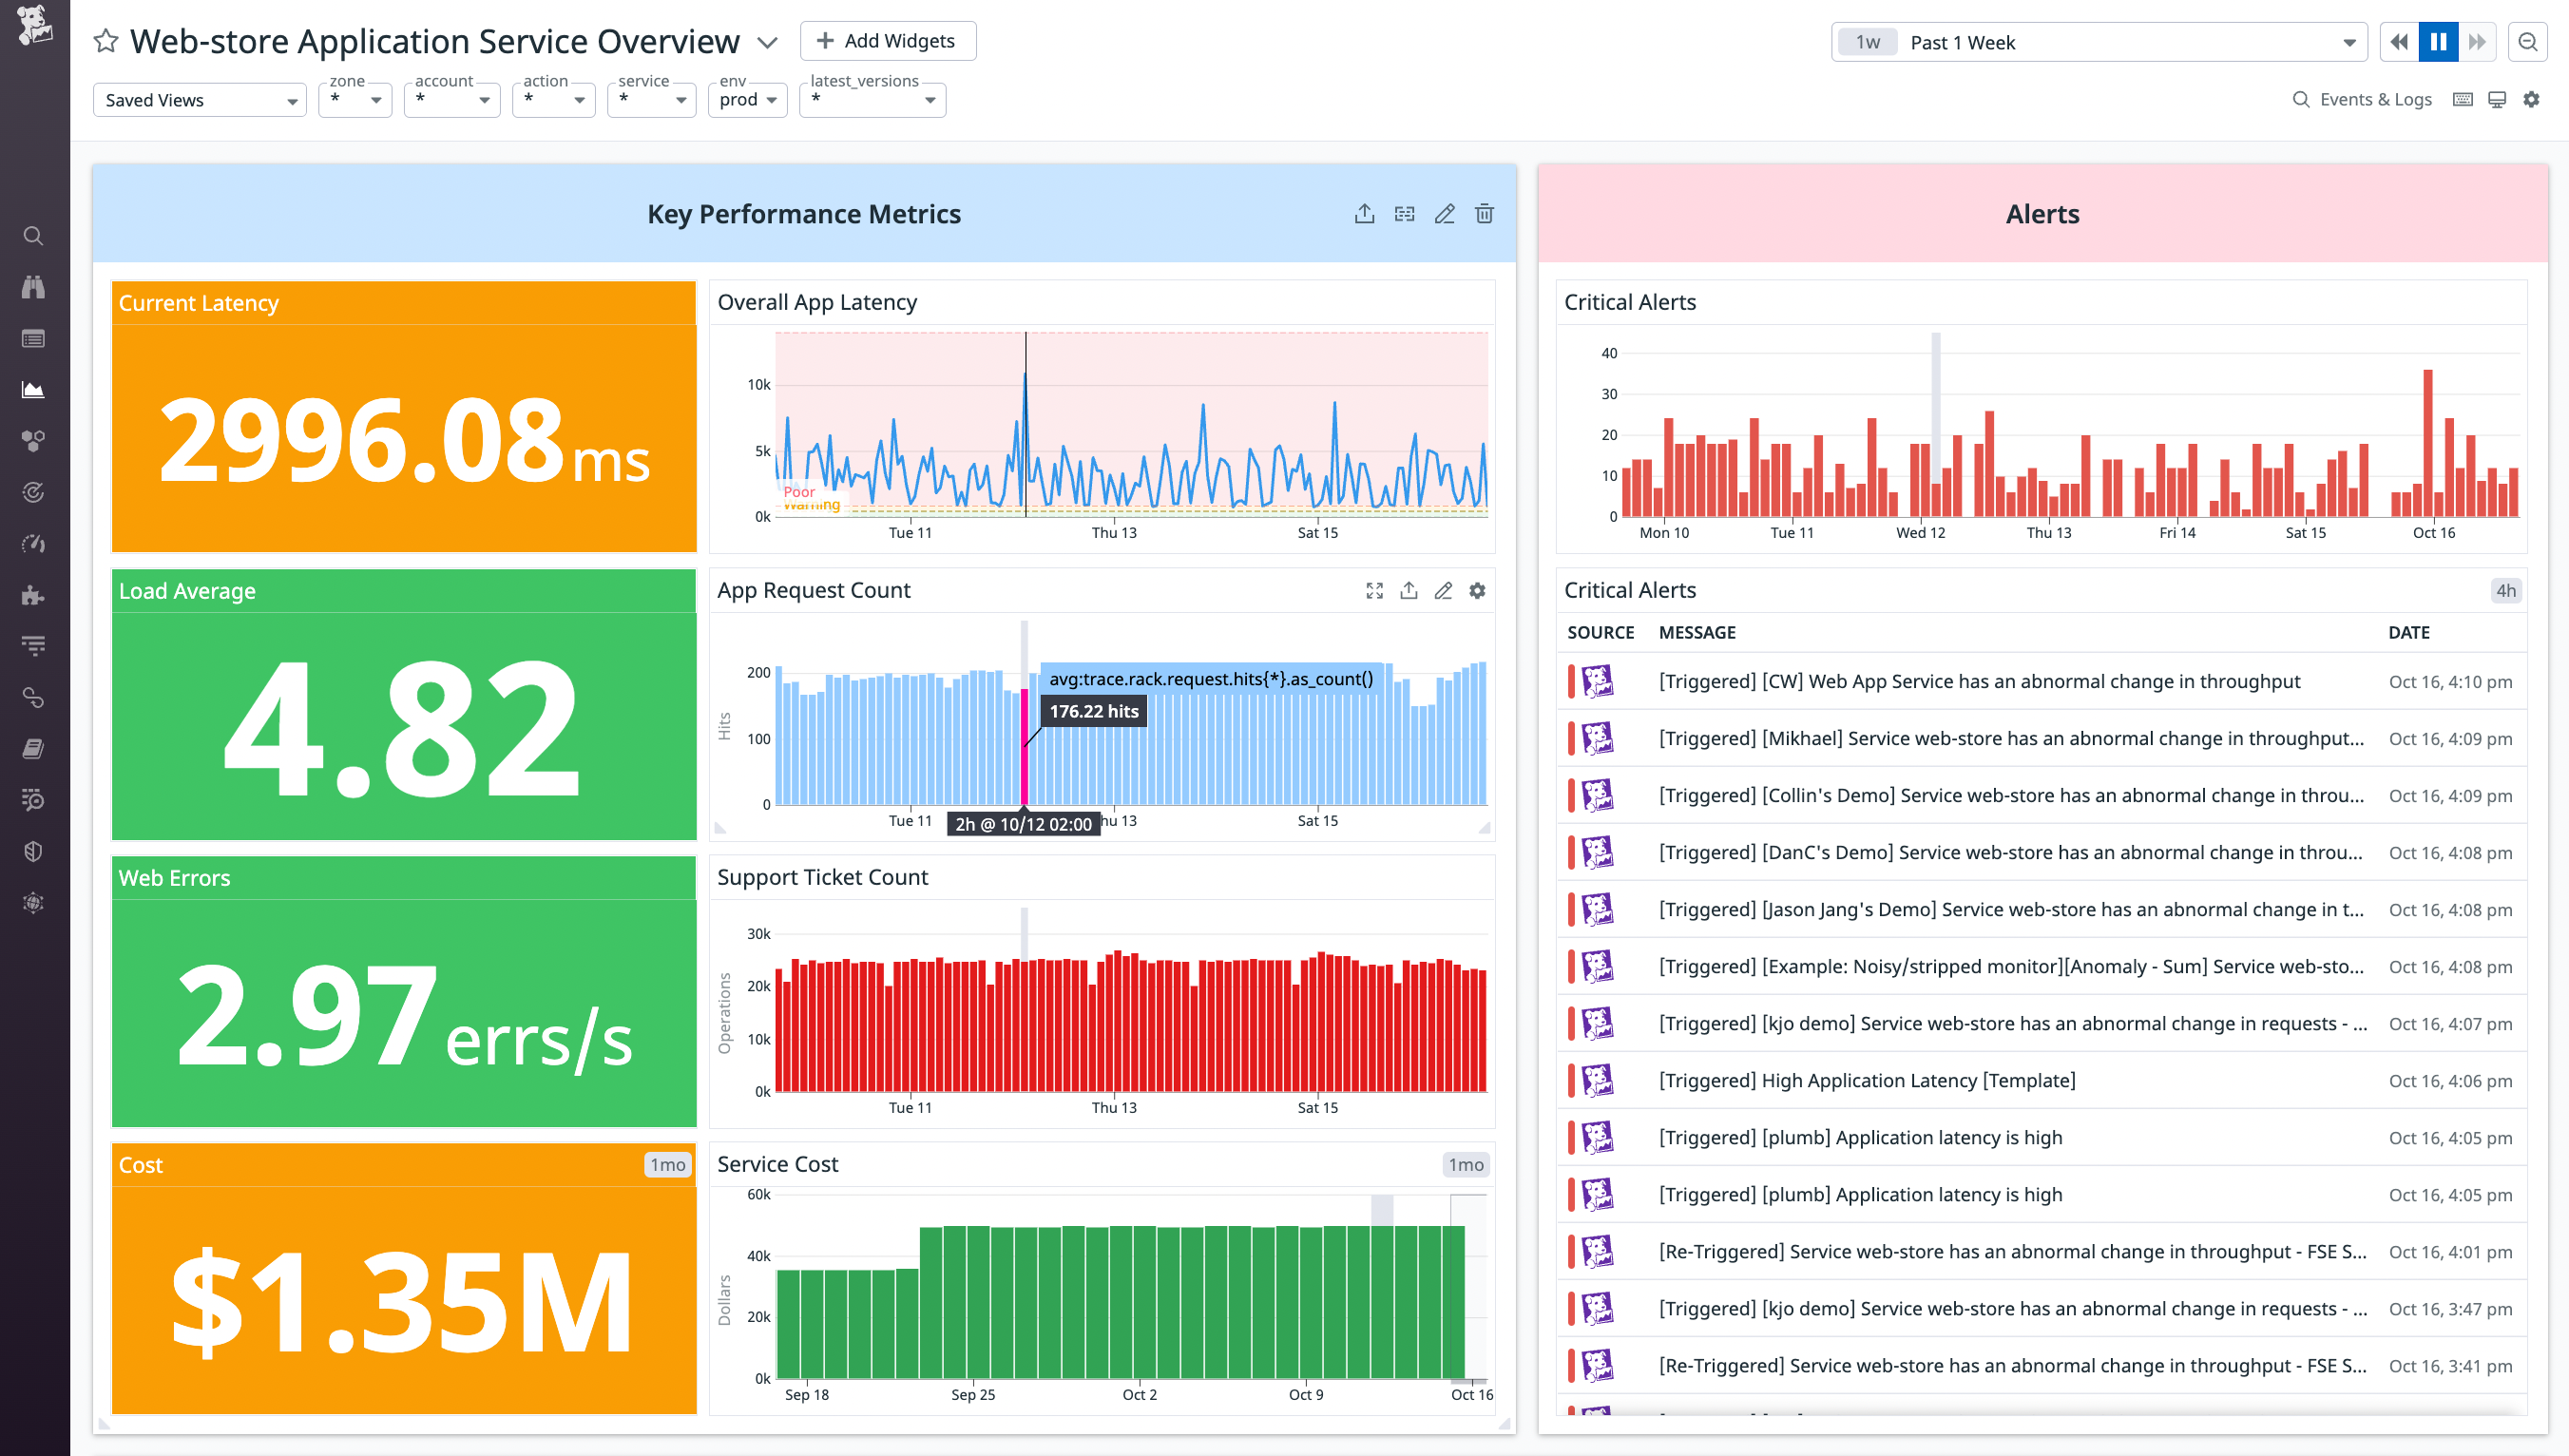The width and height of the screenshot is (2569, 1456).
Task: Open the Infrastructure hexagons icon in sidebar
Action: click(33, 441)
